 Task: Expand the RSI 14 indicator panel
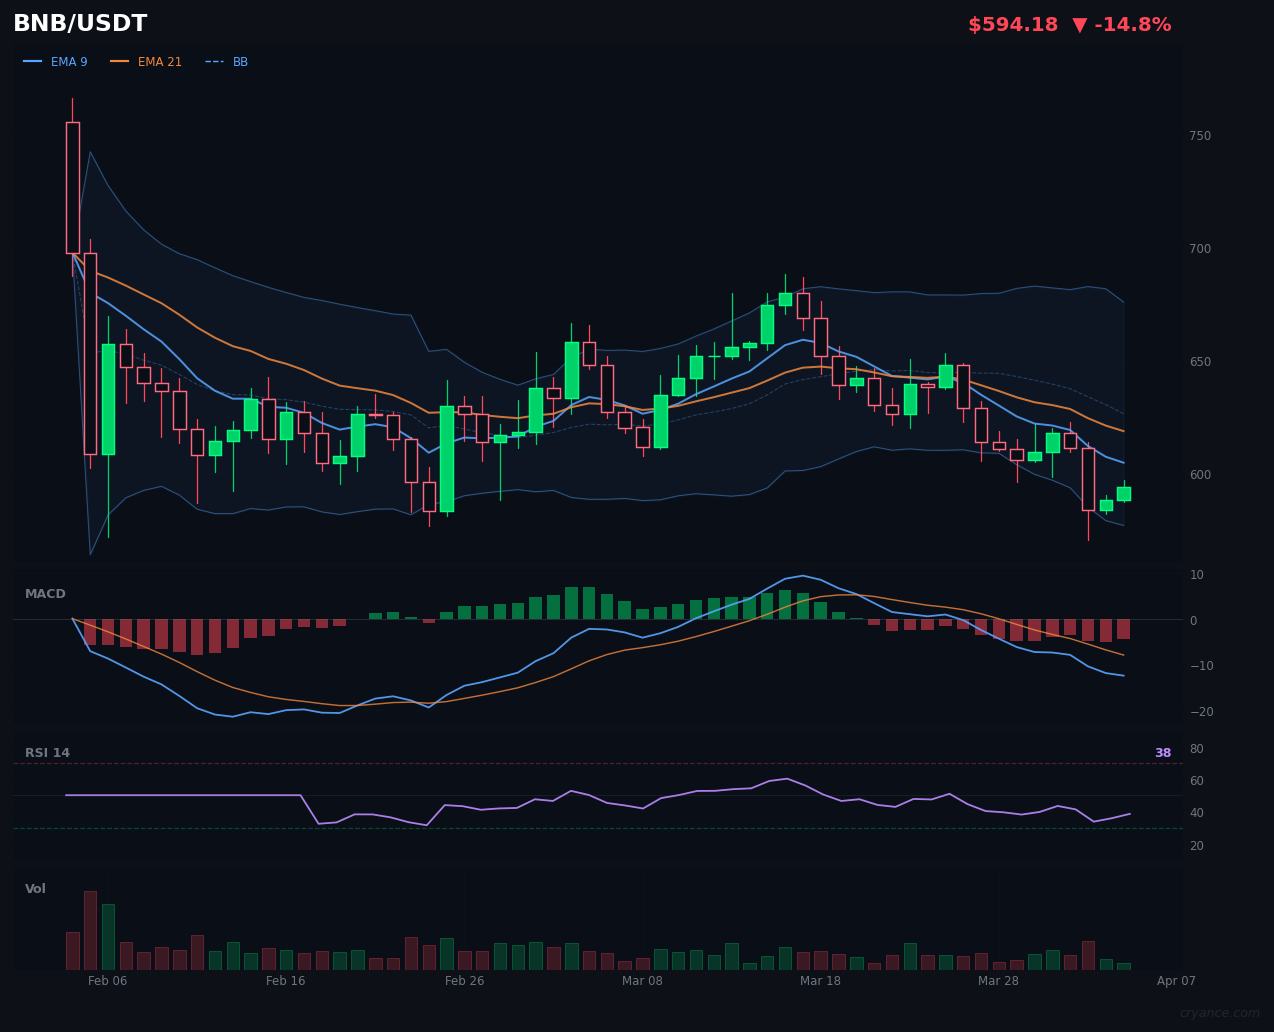pyautogui.click(x=47, y=752)
